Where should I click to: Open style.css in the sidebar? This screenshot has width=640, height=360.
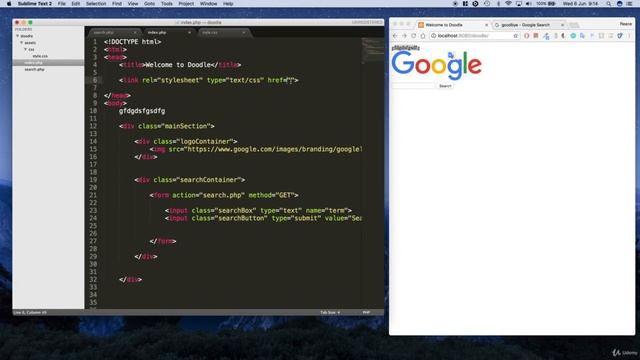pyautogui.click(x=40, y=56)
